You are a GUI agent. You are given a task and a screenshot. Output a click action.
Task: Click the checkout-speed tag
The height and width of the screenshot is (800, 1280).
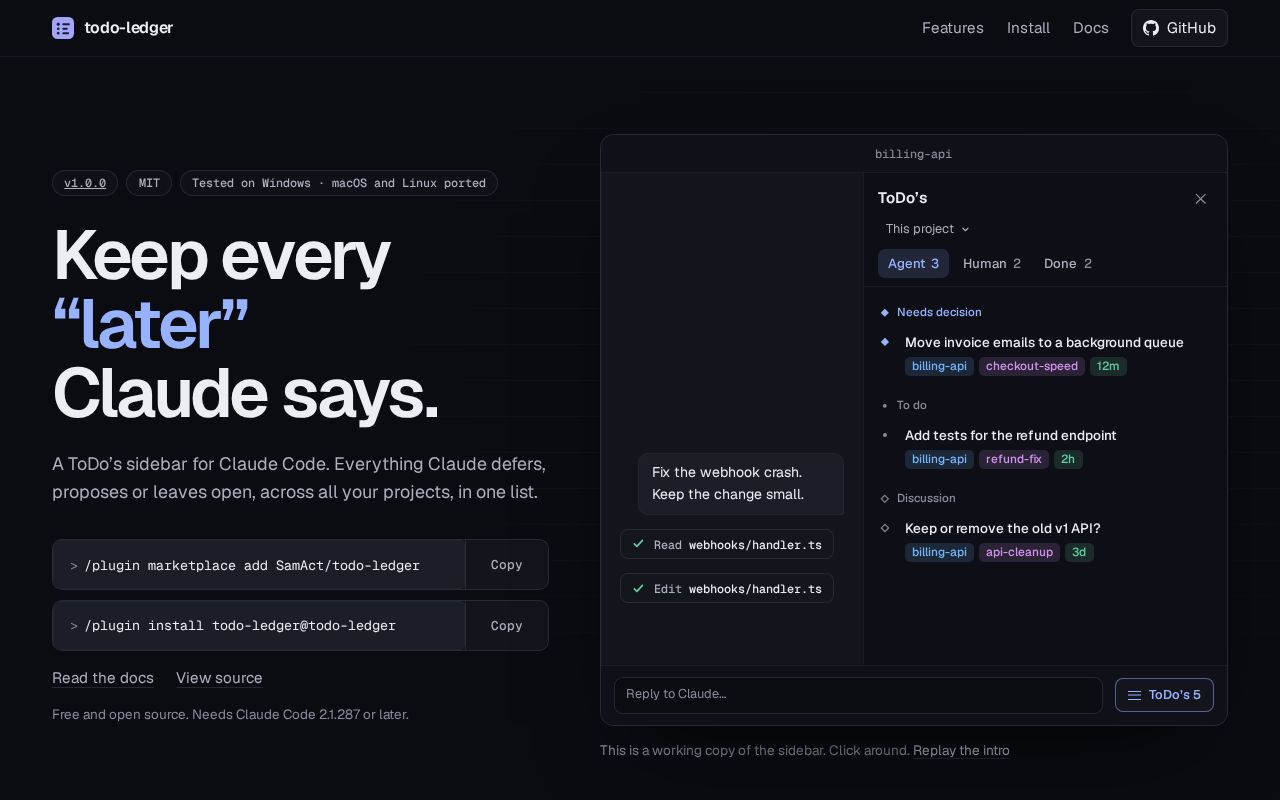pos(1032,366)
